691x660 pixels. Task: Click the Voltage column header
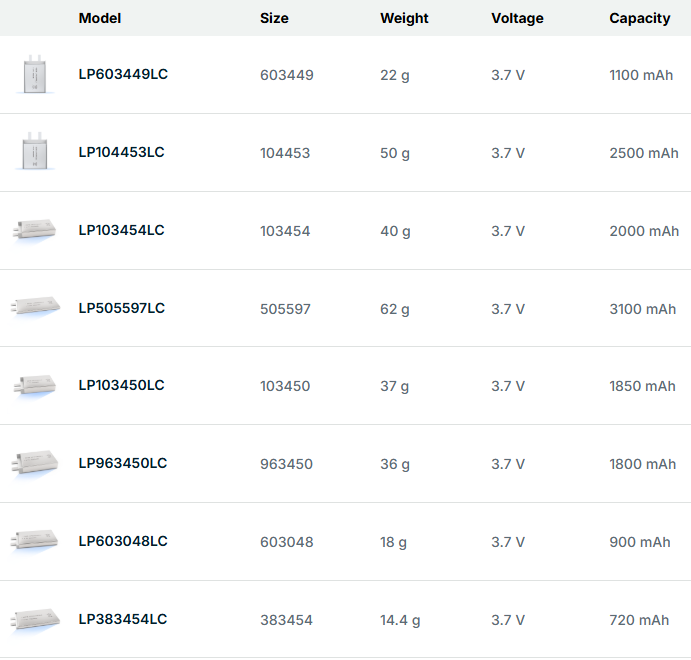(518, 18)
